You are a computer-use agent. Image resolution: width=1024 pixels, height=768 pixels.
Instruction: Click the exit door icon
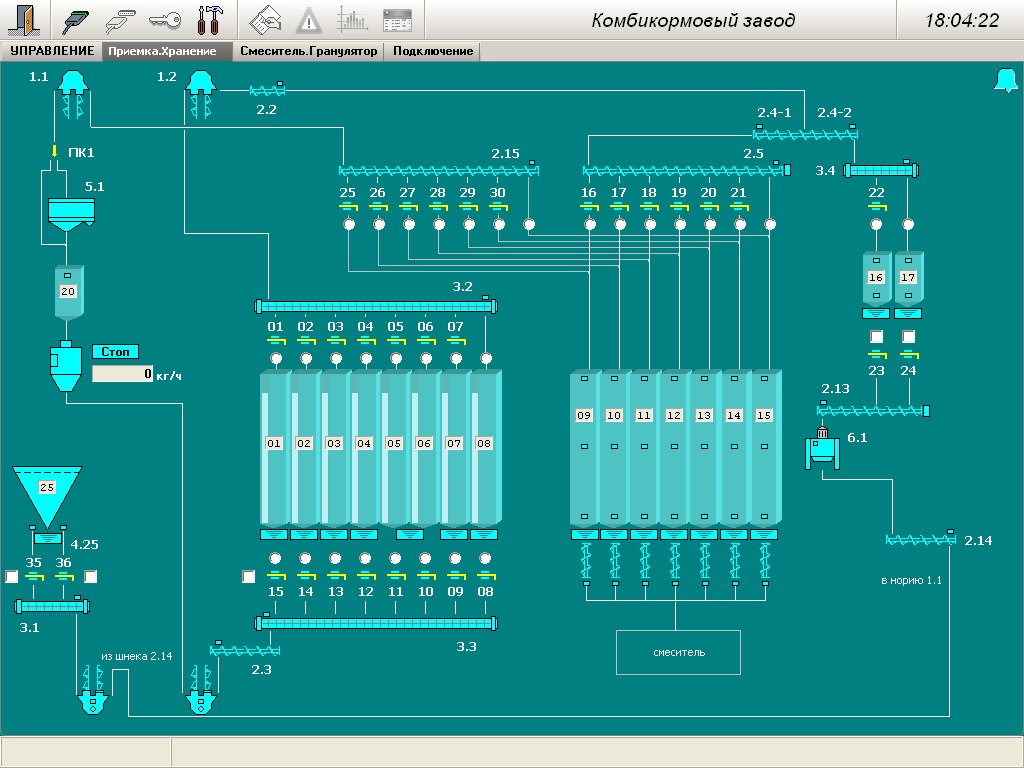[x=26, y=20]
